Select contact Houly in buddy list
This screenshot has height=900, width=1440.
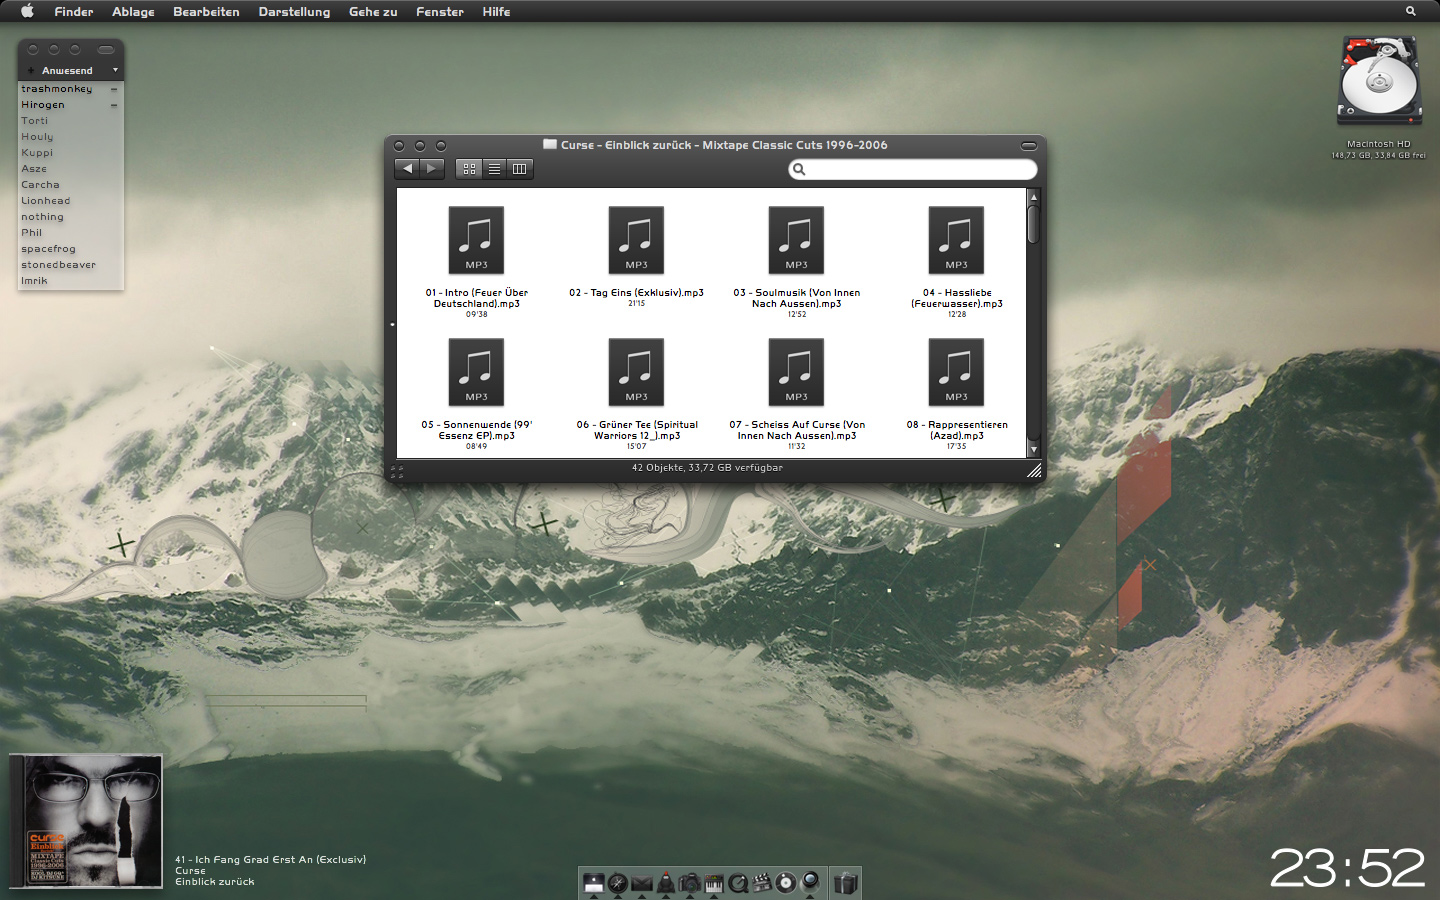coord(70,137)
